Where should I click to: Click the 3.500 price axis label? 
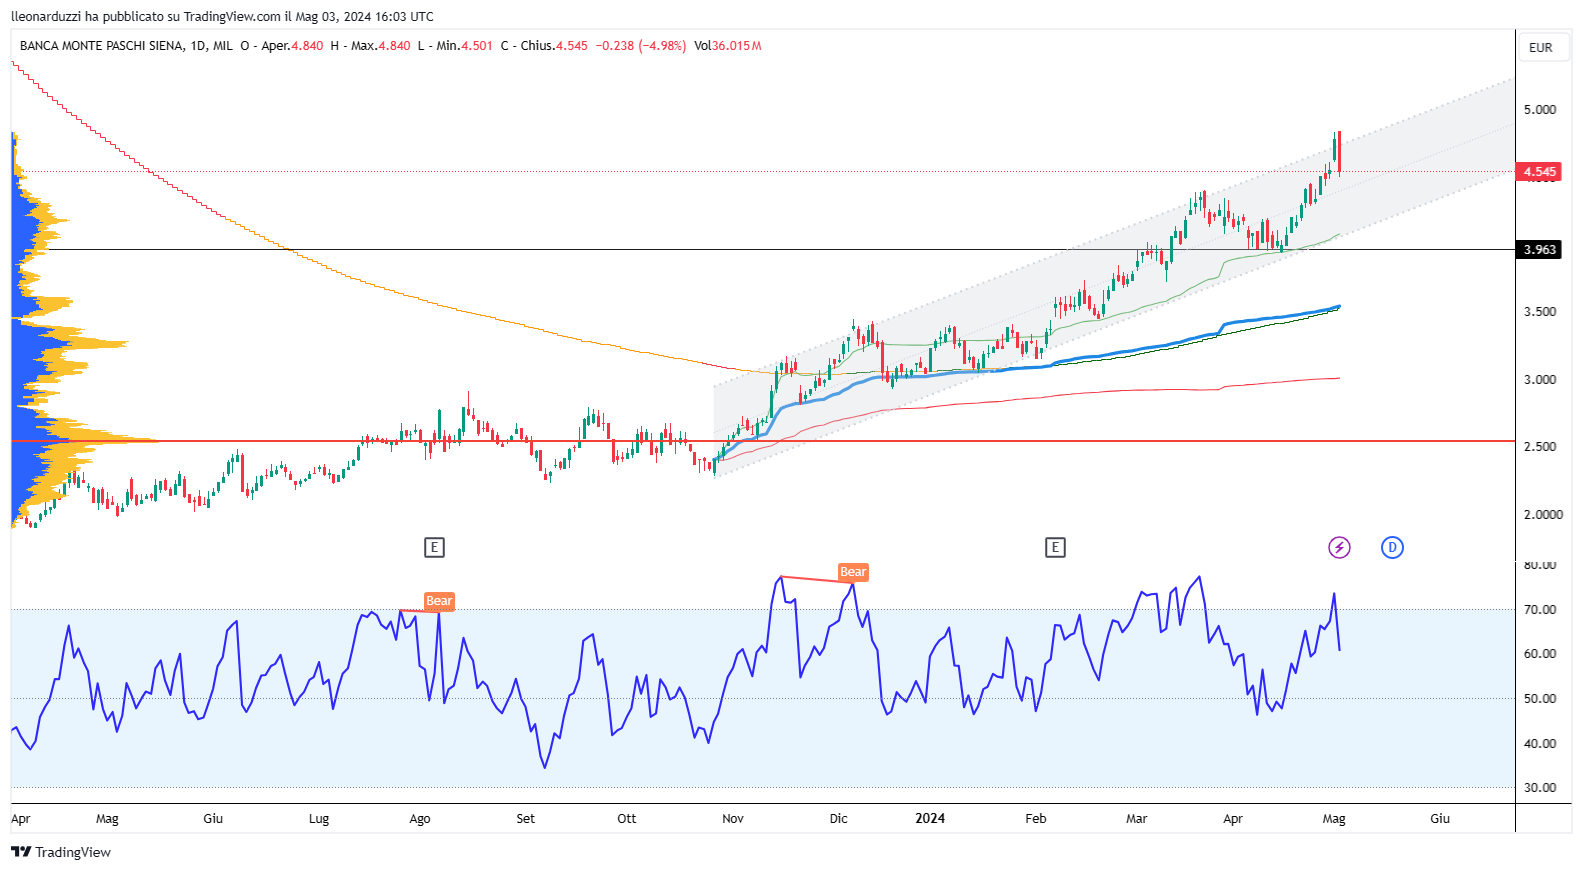click(x=1540, y=312)
